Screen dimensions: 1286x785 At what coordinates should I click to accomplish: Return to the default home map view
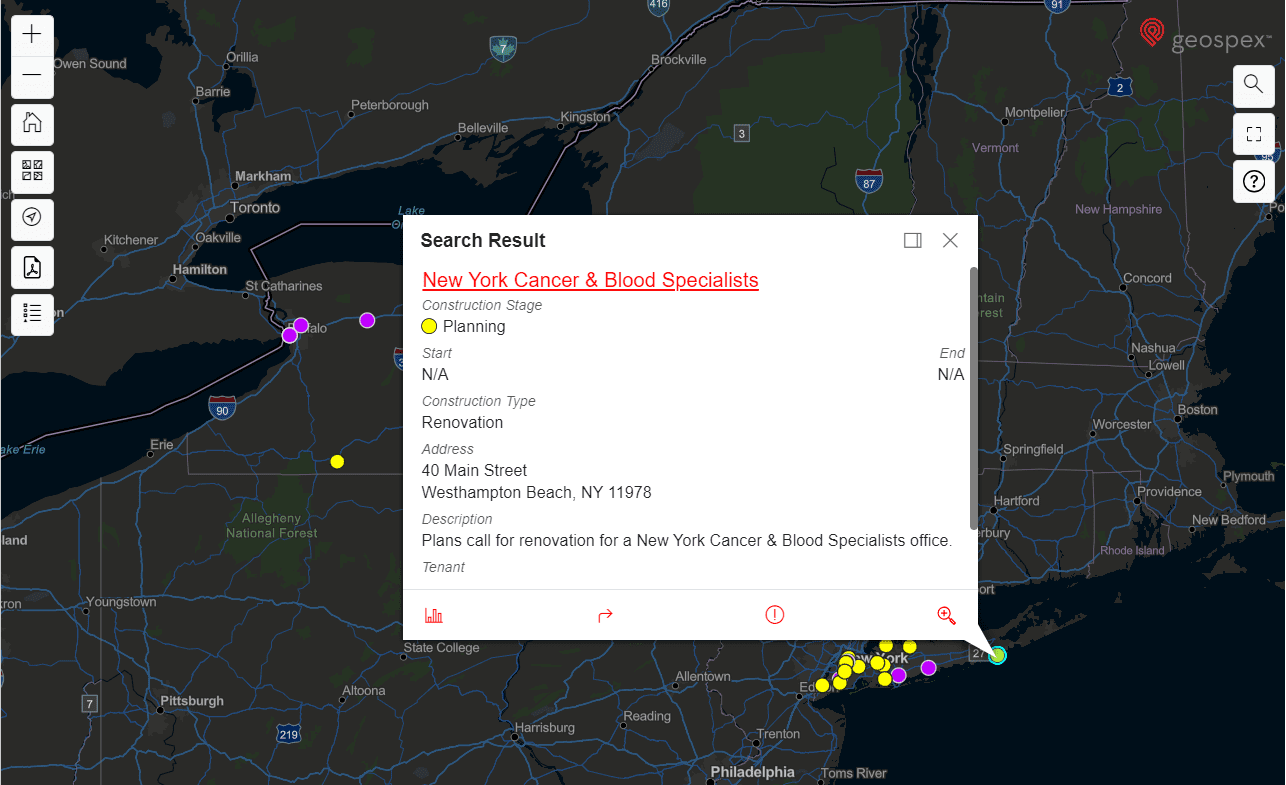click(x=32, y=124)
